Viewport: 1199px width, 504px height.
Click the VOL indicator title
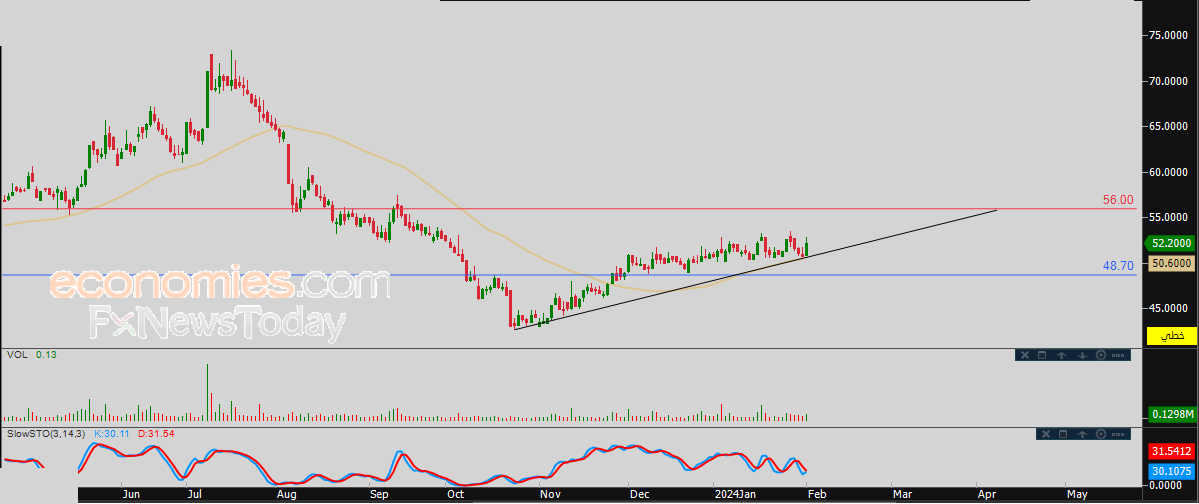click(15, 355)
